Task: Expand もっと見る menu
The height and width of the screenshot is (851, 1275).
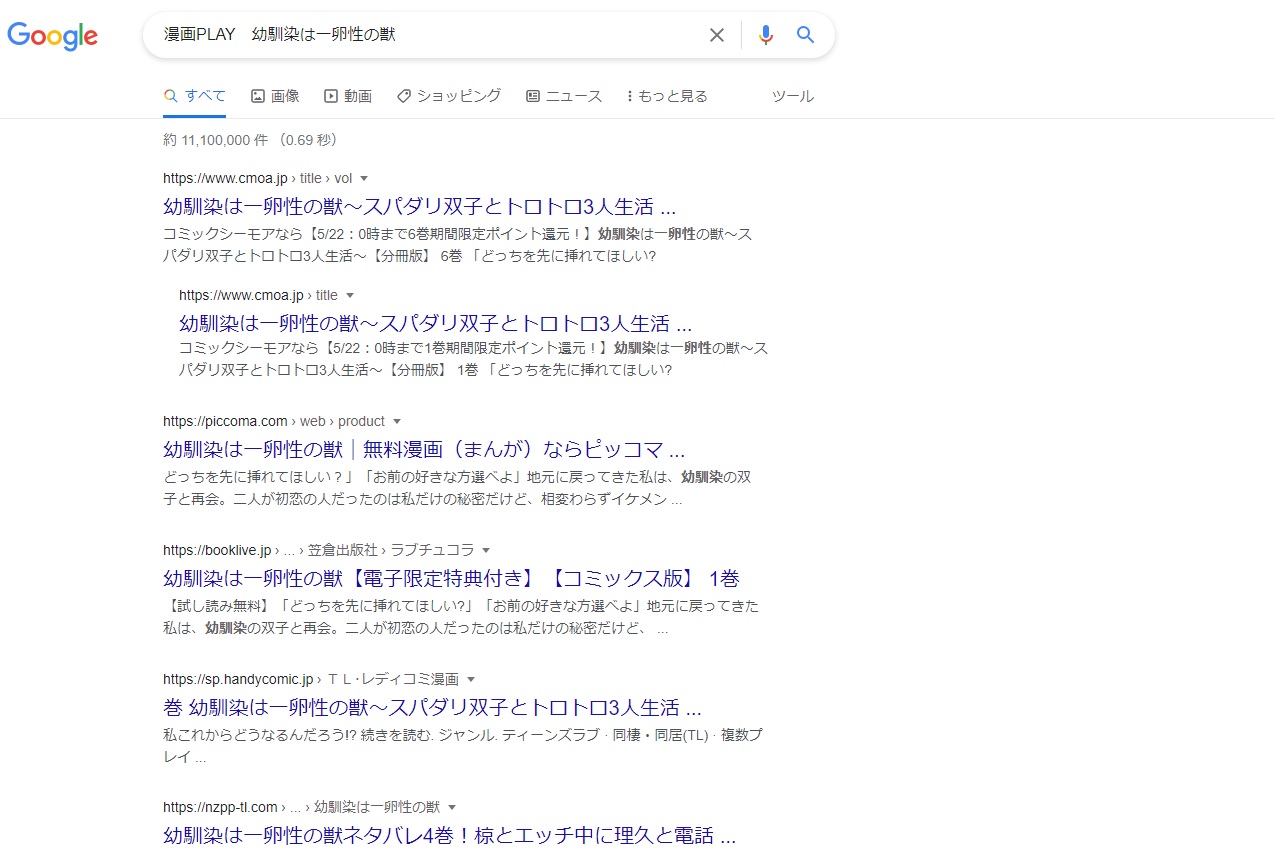Action: point(667,96)
